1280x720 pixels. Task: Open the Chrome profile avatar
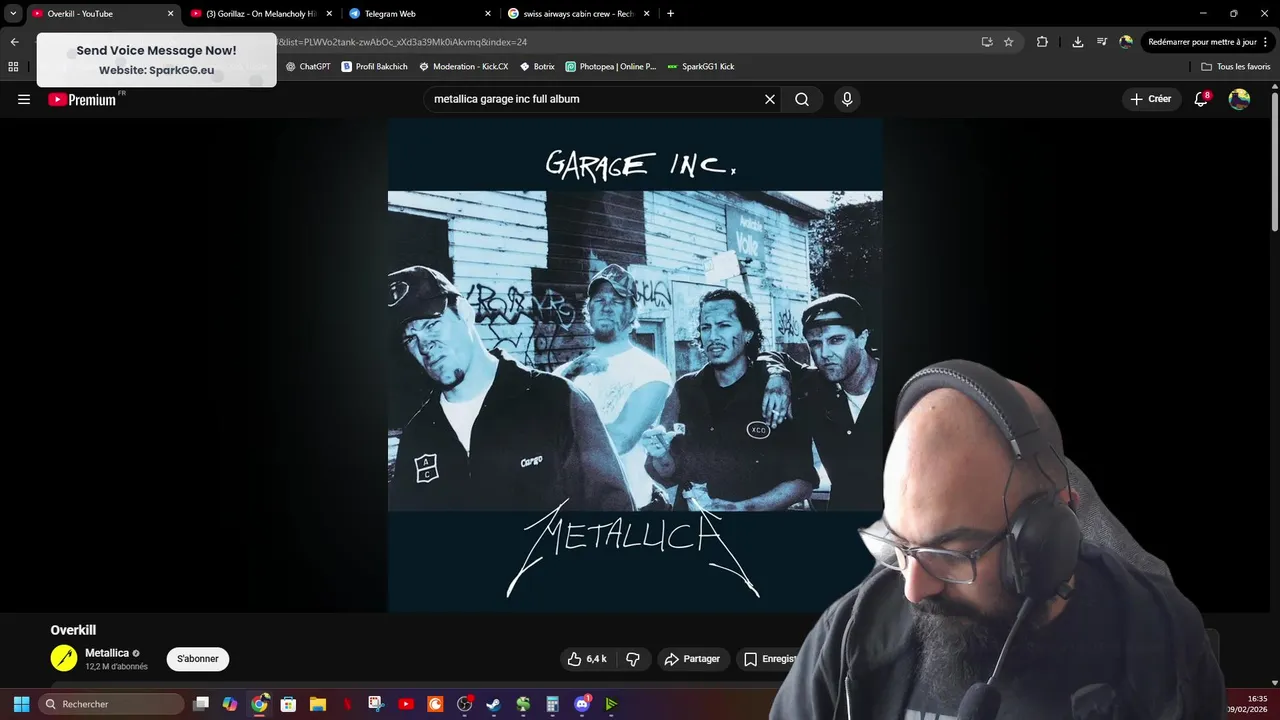(x=1126, y=42)
